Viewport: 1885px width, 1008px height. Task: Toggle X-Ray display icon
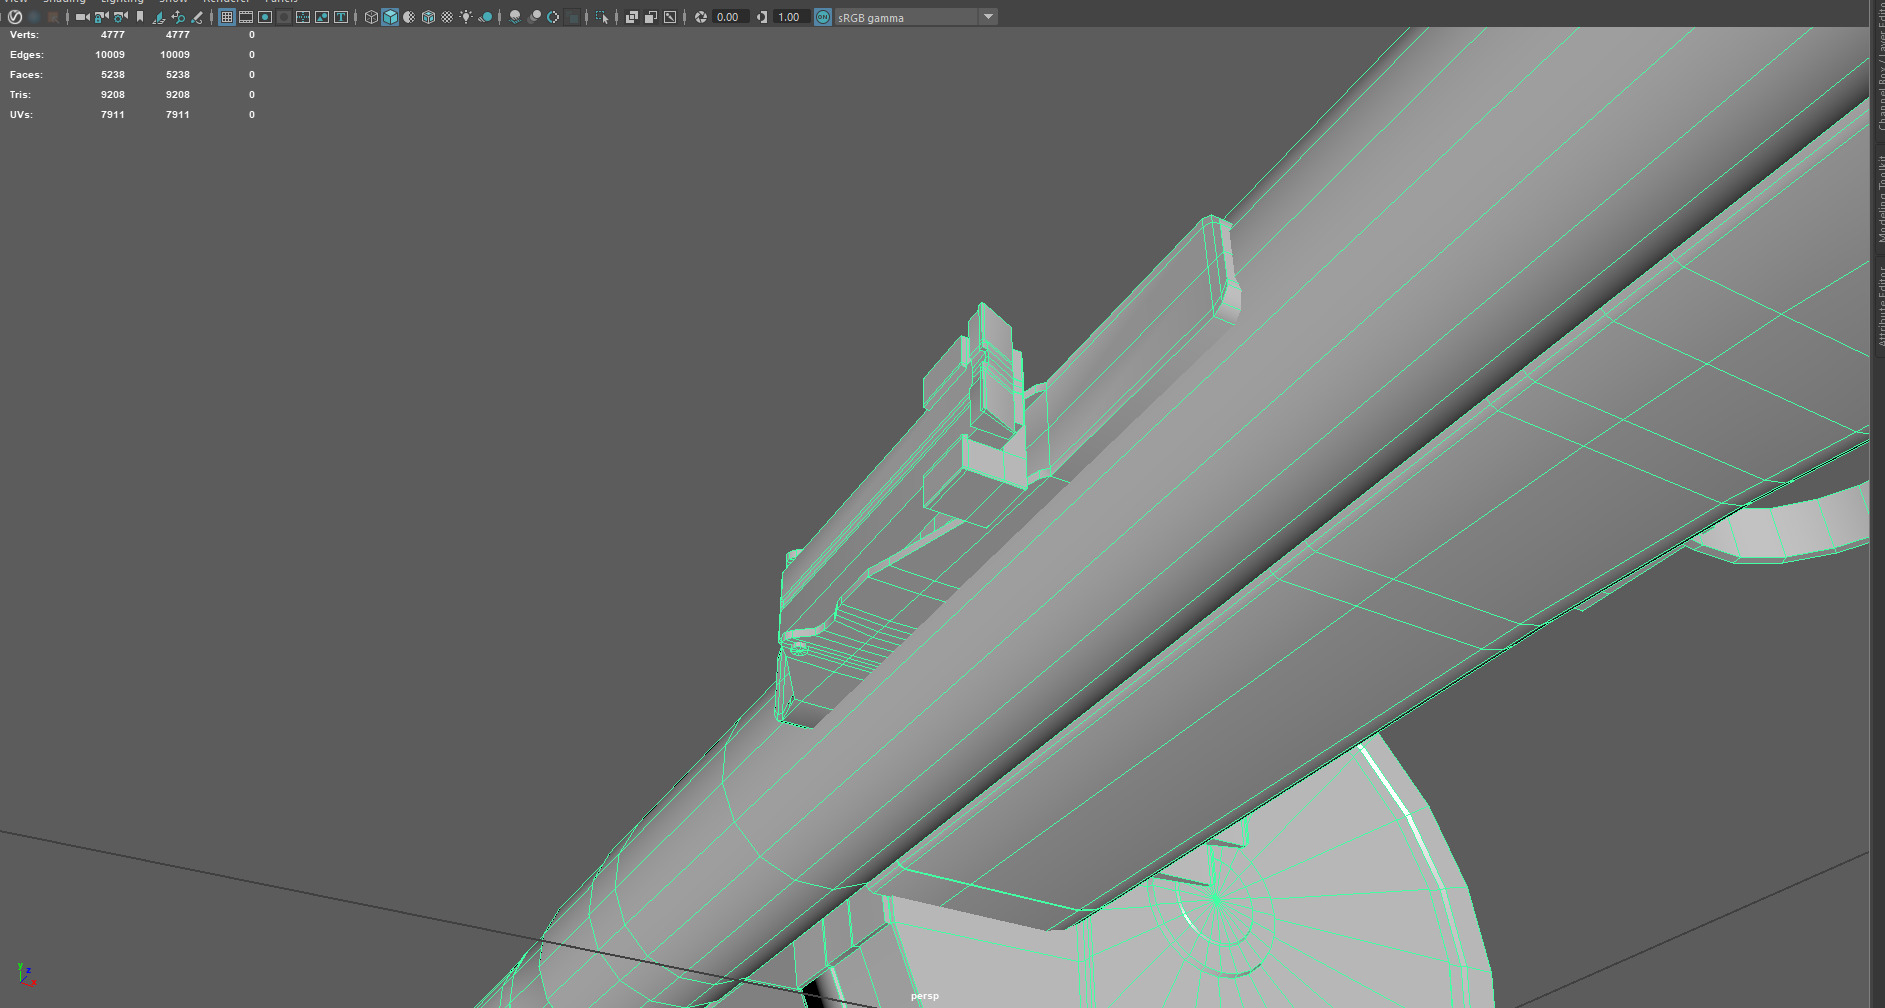click(x=631, y=17)
